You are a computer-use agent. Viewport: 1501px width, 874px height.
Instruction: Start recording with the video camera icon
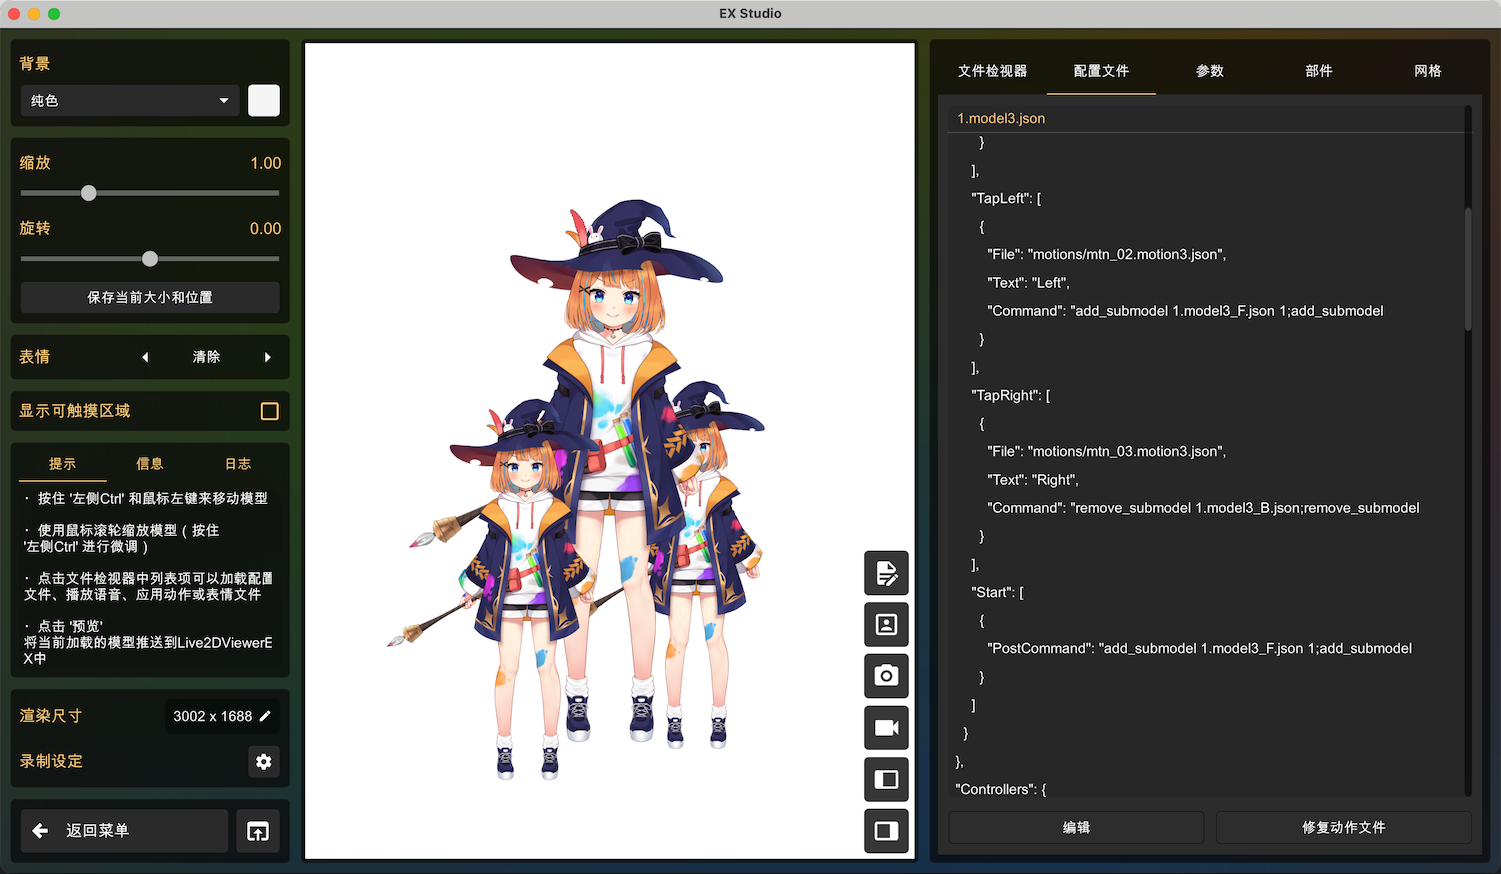(886, 728)
